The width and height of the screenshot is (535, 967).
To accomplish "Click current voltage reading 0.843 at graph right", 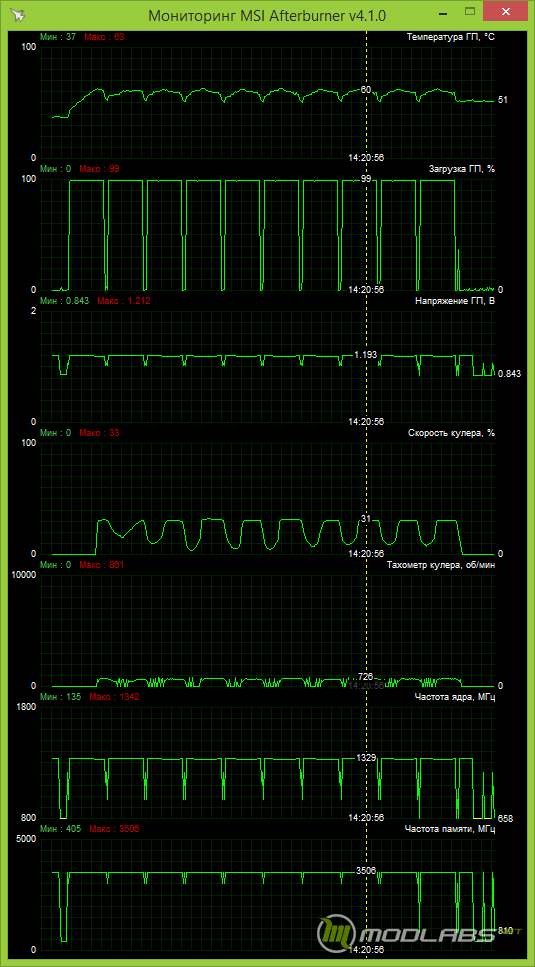I will coord(510,373).
